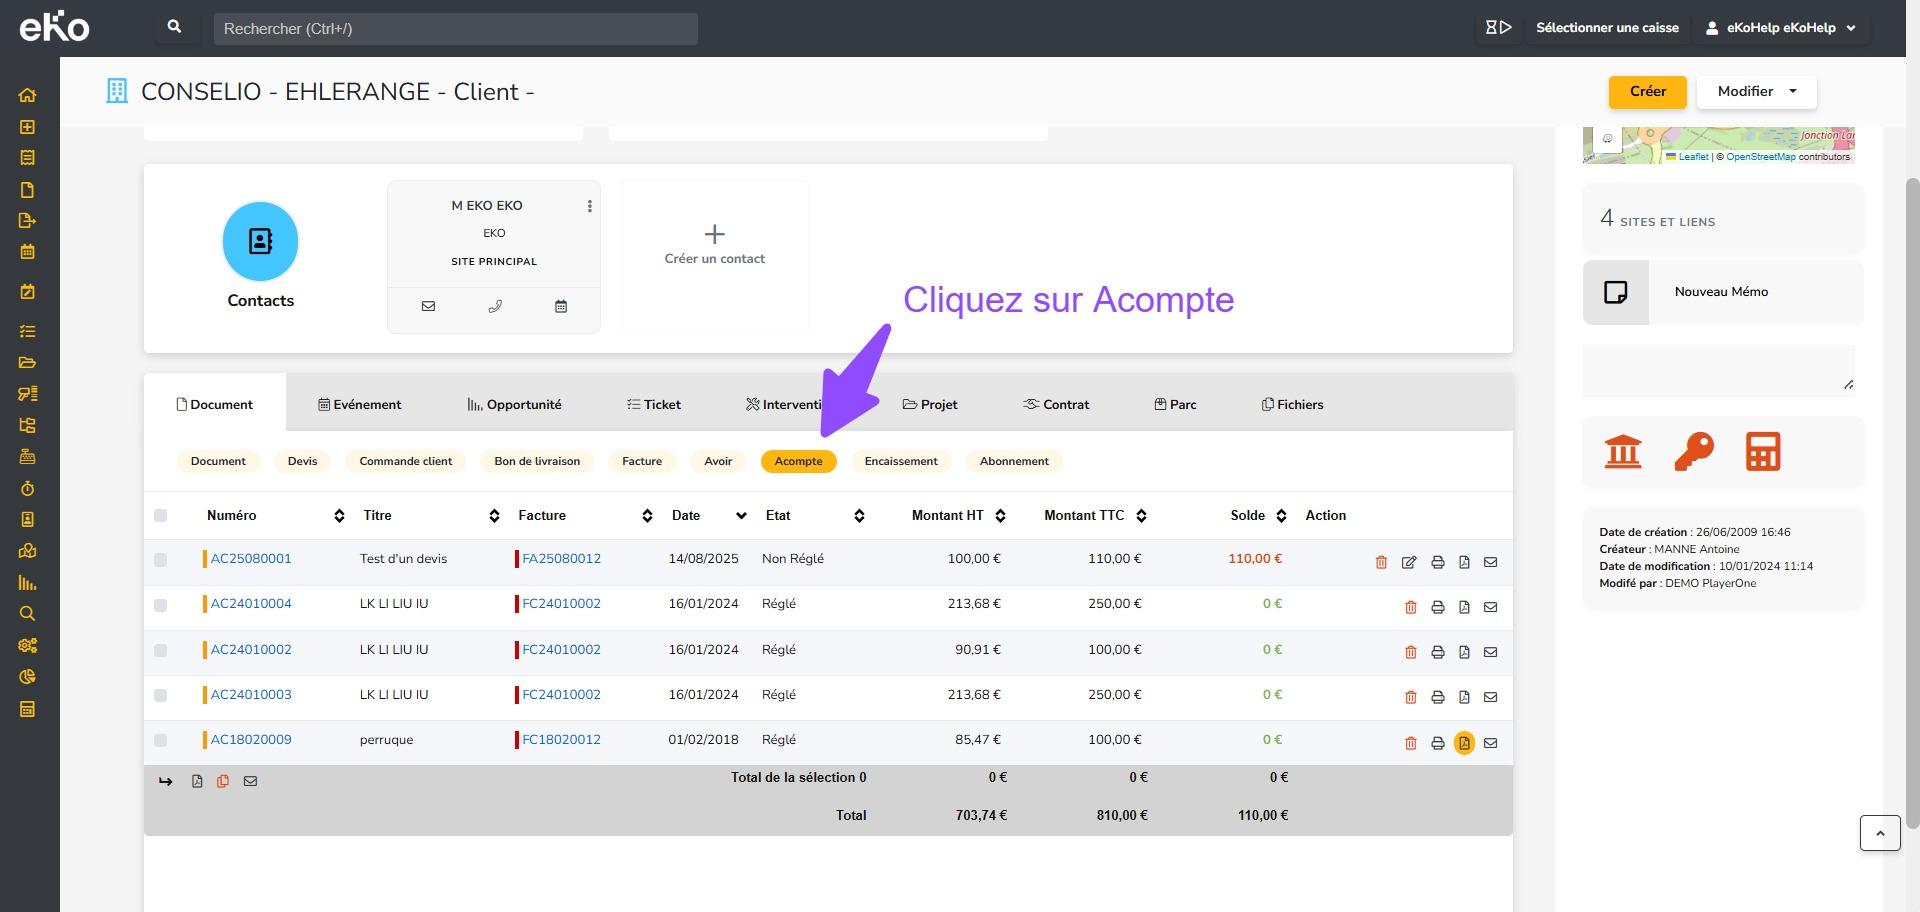Open M EKO EKO contact options menu
This screenshot has width=1920, height=912.
[x=589, y=206]
